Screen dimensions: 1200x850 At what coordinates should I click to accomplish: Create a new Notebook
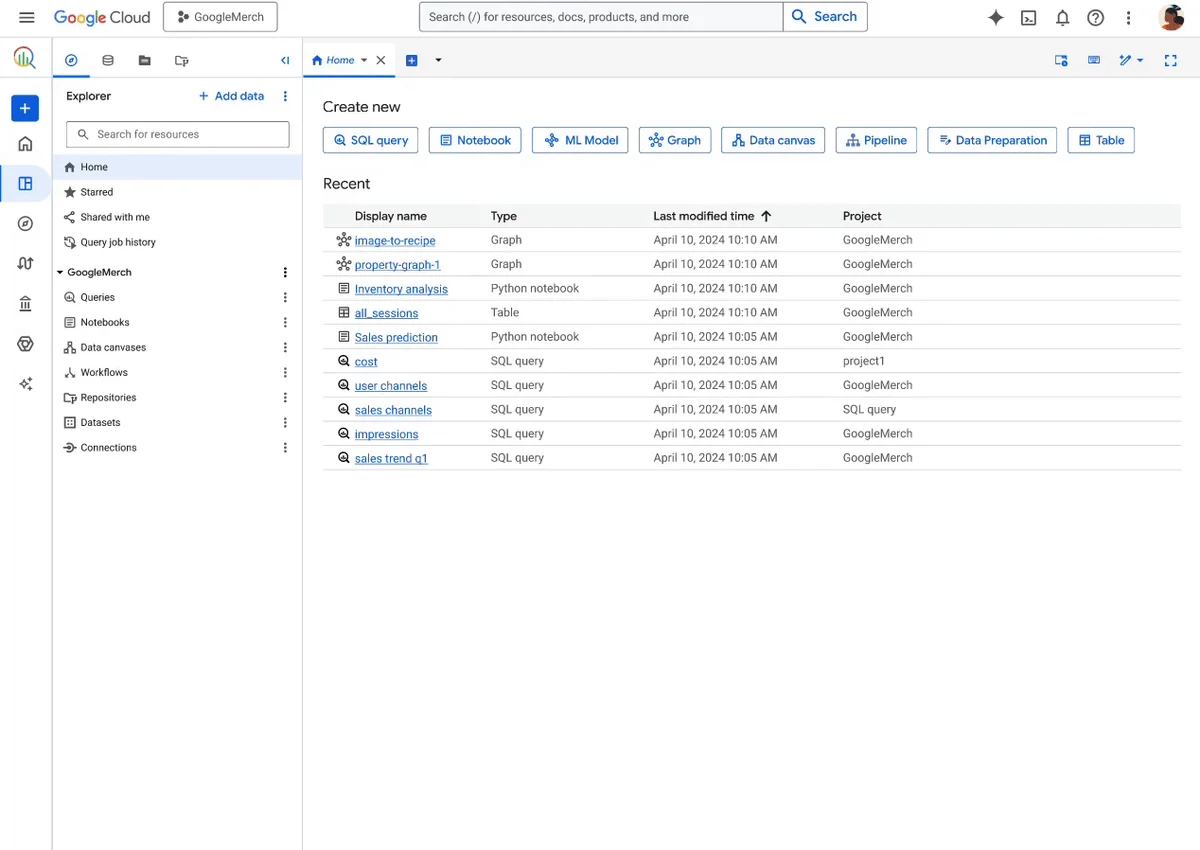(475, 140)
